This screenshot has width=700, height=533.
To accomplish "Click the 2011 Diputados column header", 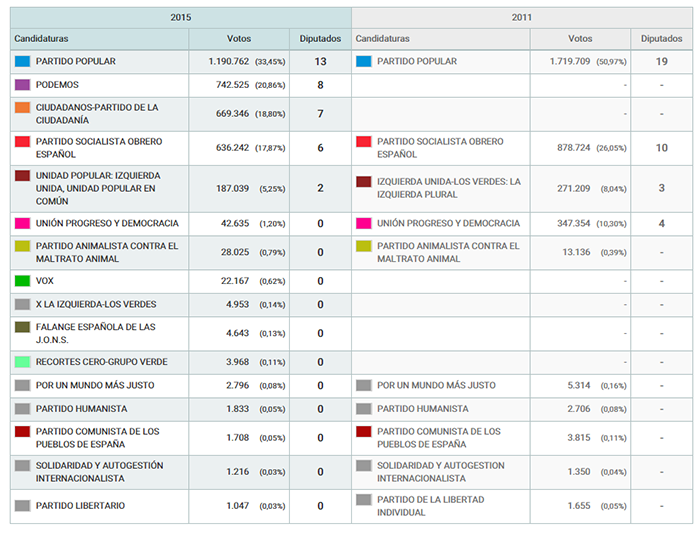I will (661, 39).
